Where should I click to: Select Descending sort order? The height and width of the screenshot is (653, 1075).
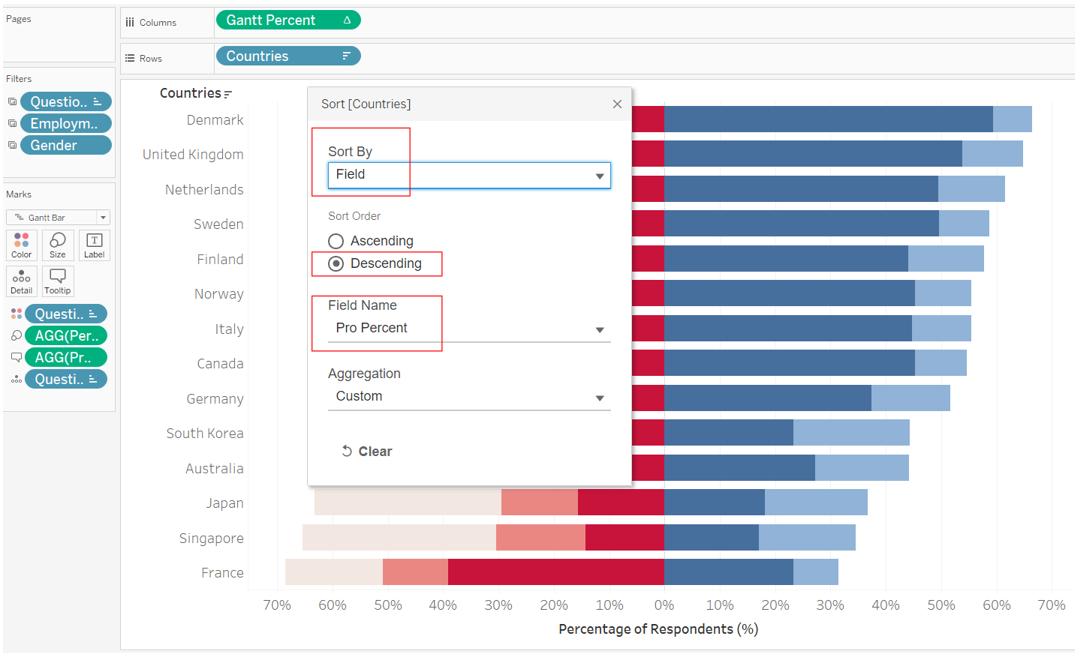tap(336, 264)
